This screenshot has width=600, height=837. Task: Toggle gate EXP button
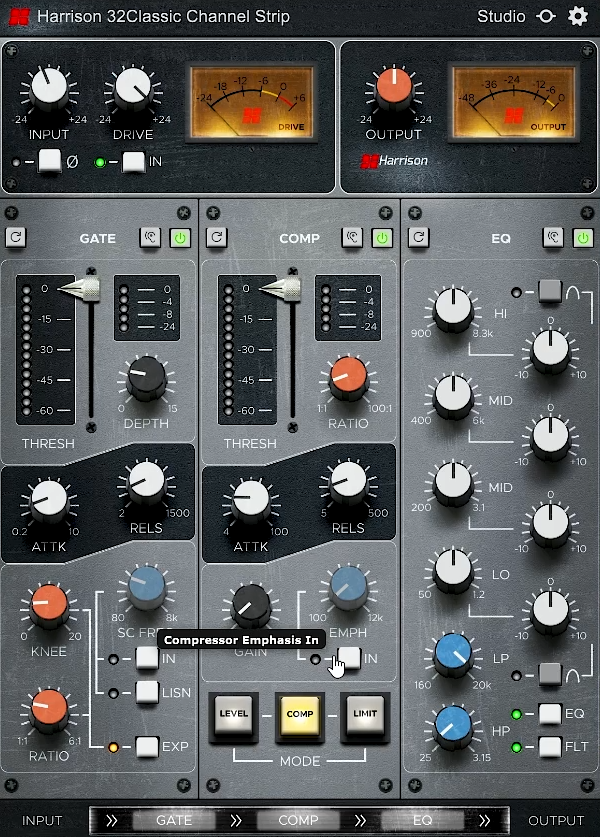click(147, 746)
